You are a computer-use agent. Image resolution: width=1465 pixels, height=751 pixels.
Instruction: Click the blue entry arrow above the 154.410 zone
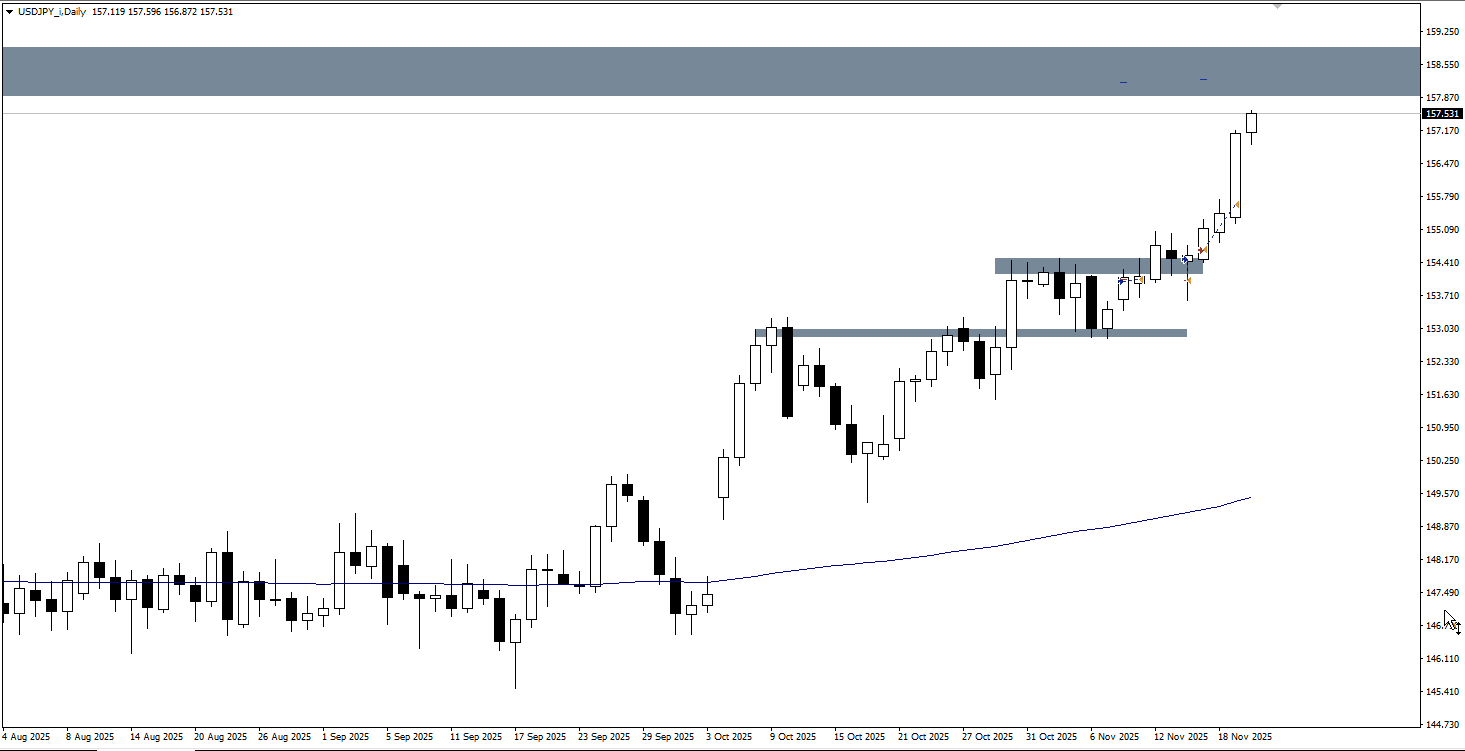point(1186,259)
